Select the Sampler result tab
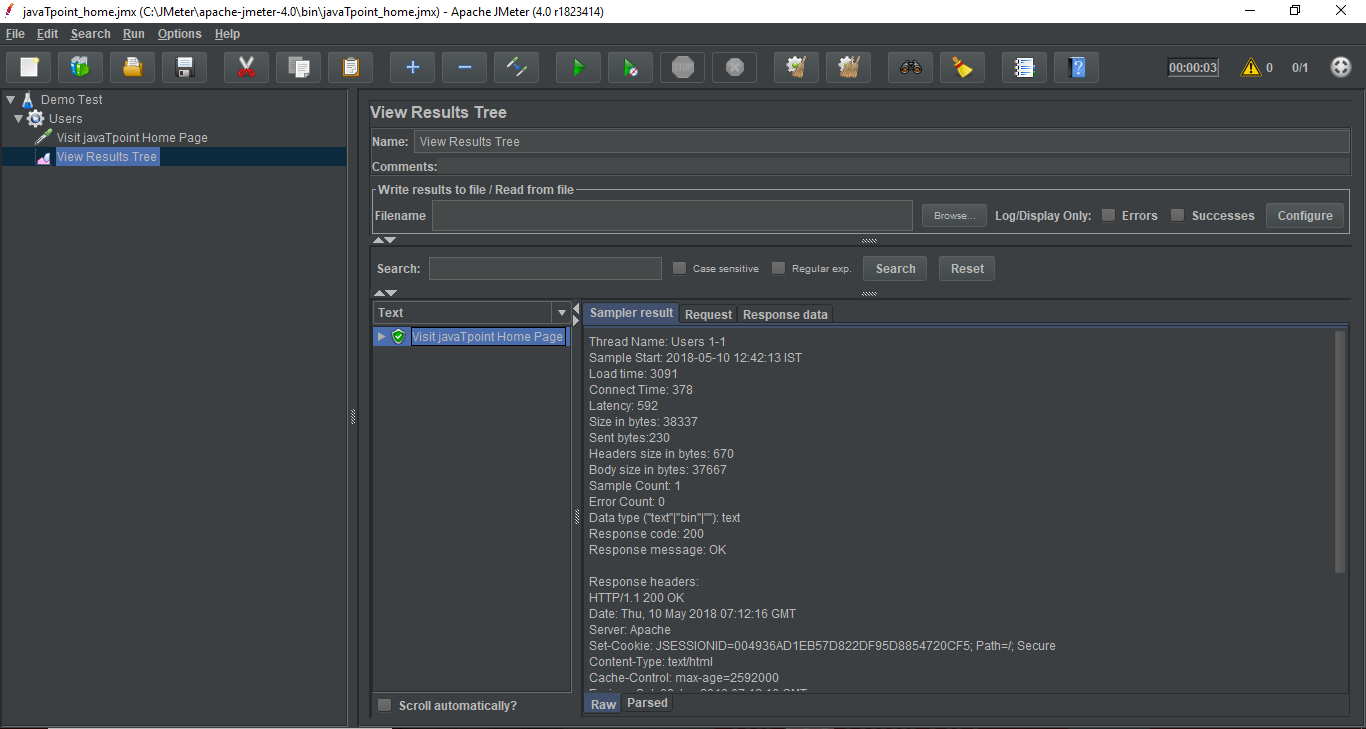Screen dimensions: 1366x729 point(631,313)
